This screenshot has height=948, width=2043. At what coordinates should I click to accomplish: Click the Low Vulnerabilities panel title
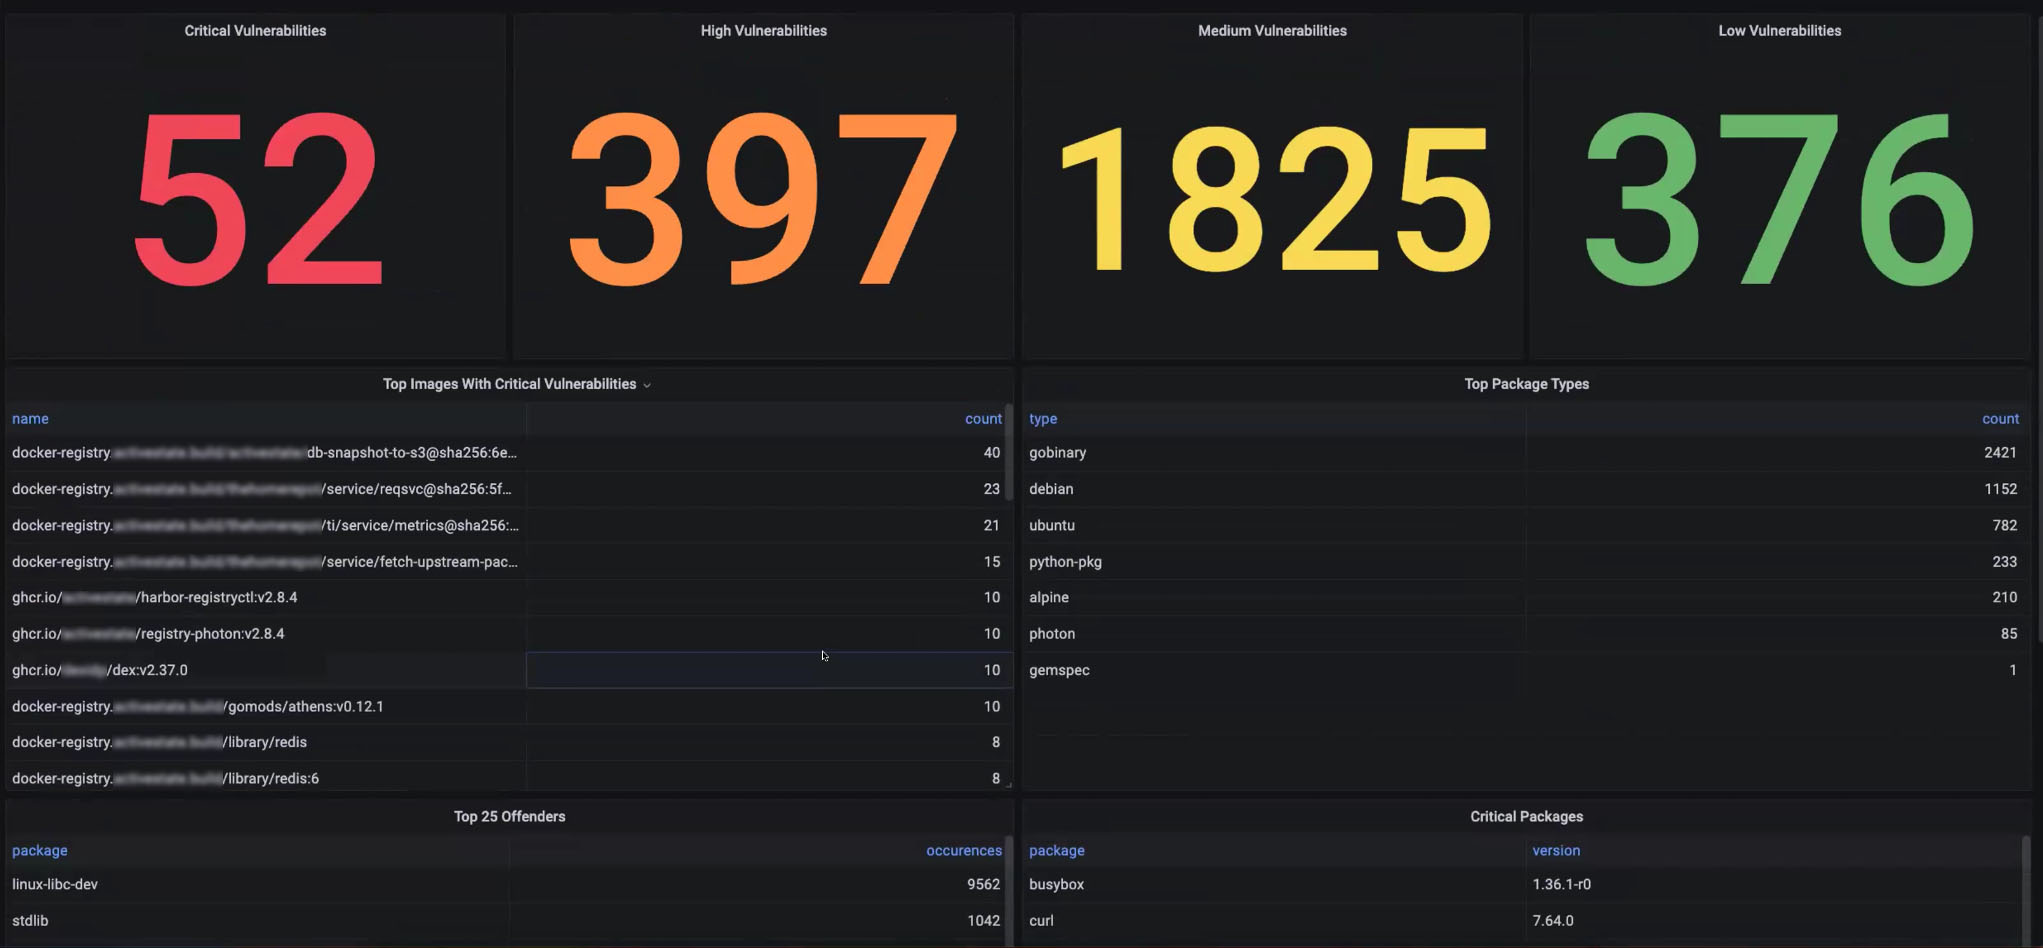point(1779,30)
